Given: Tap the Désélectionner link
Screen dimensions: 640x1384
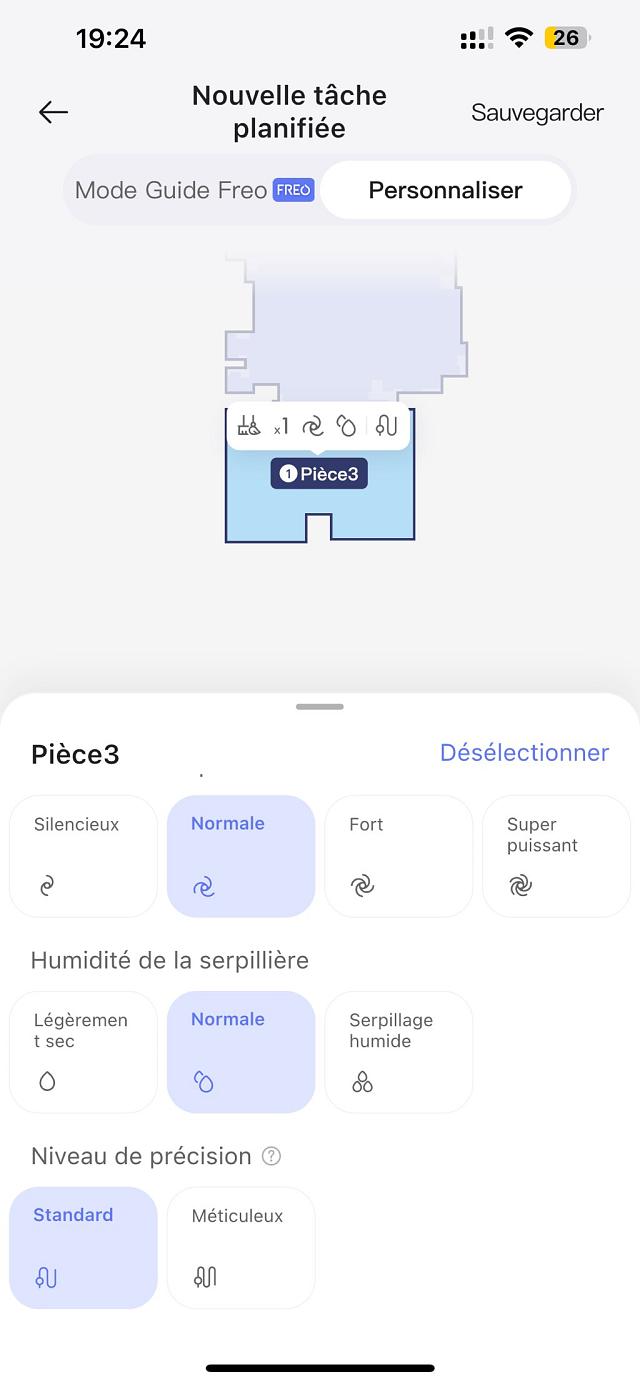Looking at the screenshot, I should (x=524, y=753).
